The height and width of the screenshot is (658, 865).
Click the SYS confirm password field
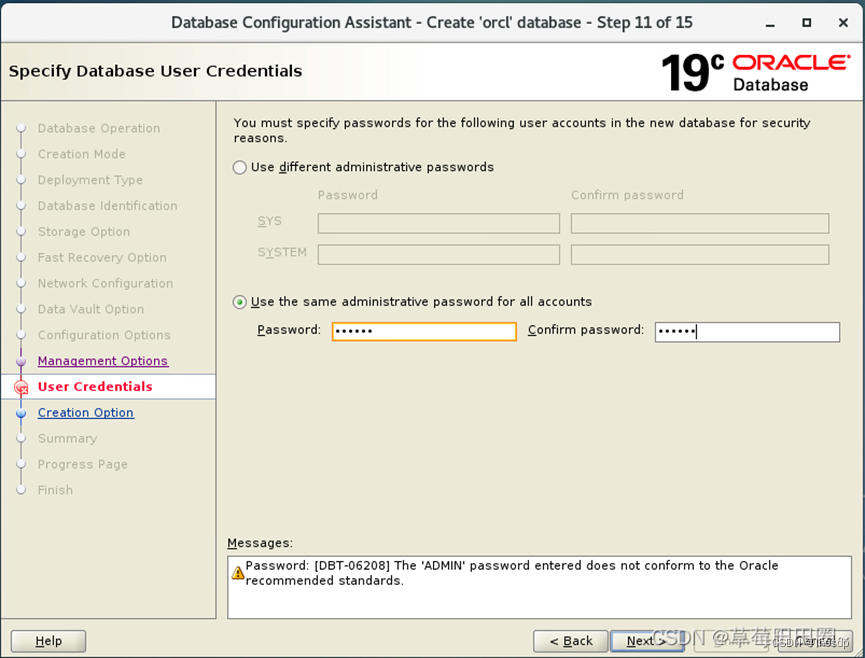click(700, 223)
